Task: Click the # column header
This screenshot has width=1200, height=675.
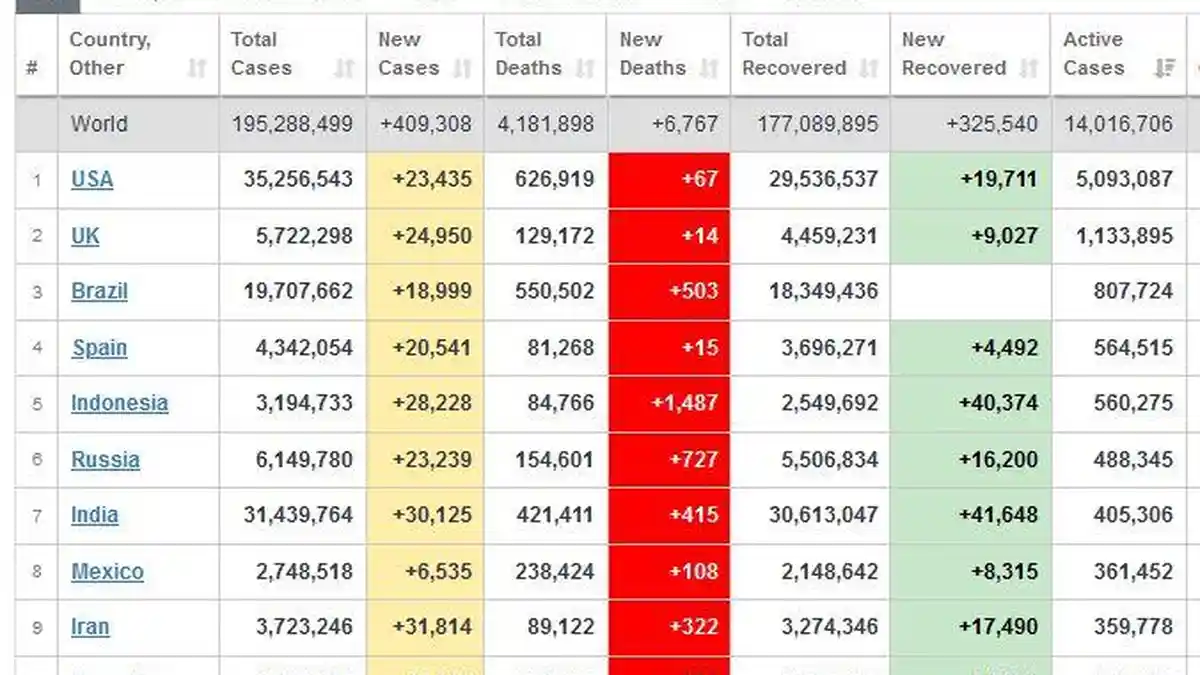Action: 33,69
